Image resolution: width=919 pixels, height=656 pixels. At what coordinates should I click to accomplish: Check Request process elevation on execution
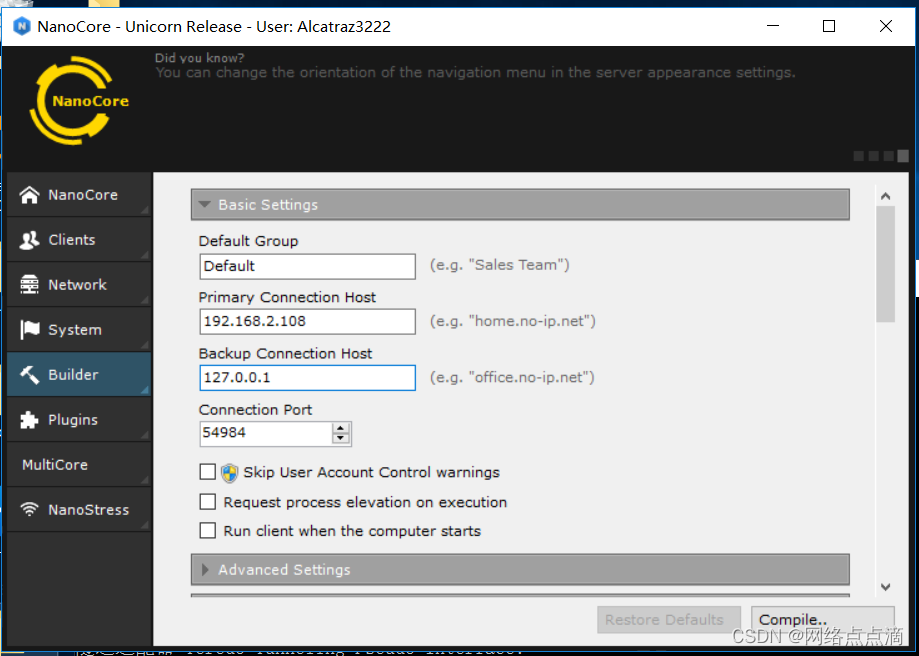pos(207,502)
